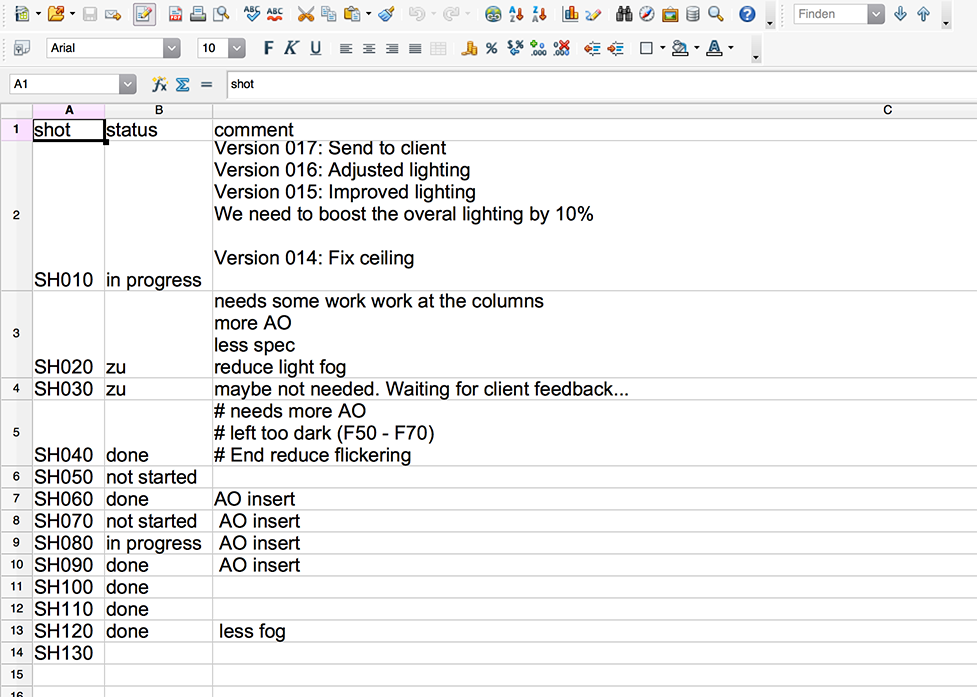The width and height of the screenshot is (977, 697).
Task: Click the Cut scissors icon
Action: pyautogui.click(x=305, y=14)
